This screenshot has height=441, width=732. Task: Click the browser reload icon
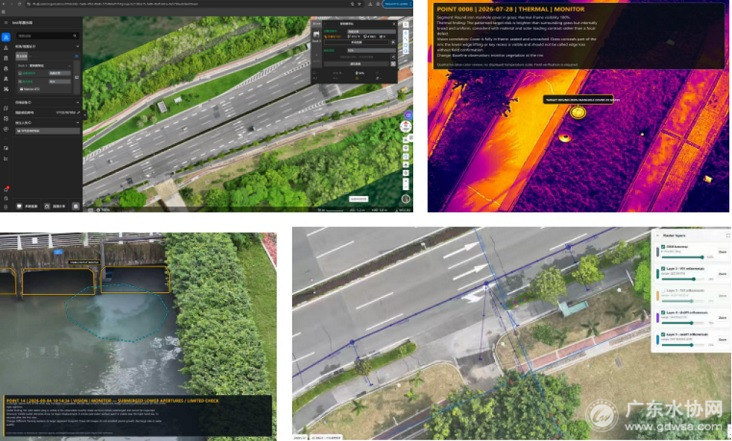[19, 4]
